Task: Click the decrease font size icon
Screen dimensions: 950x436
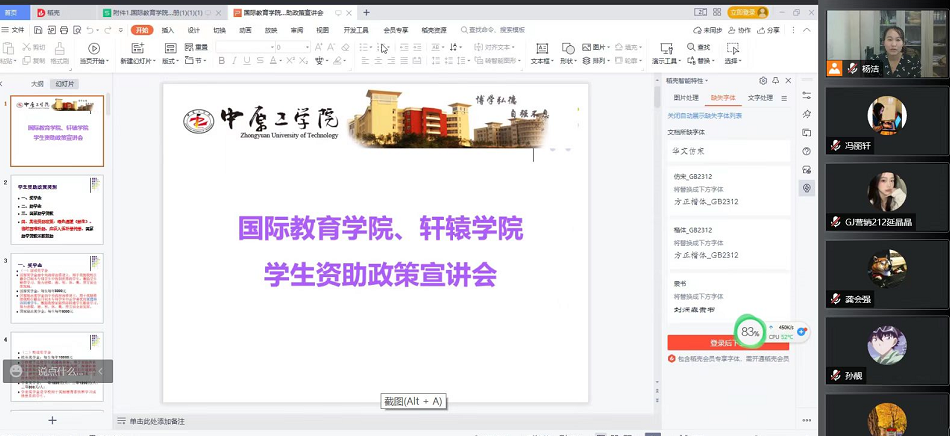Action: [332, 47]
